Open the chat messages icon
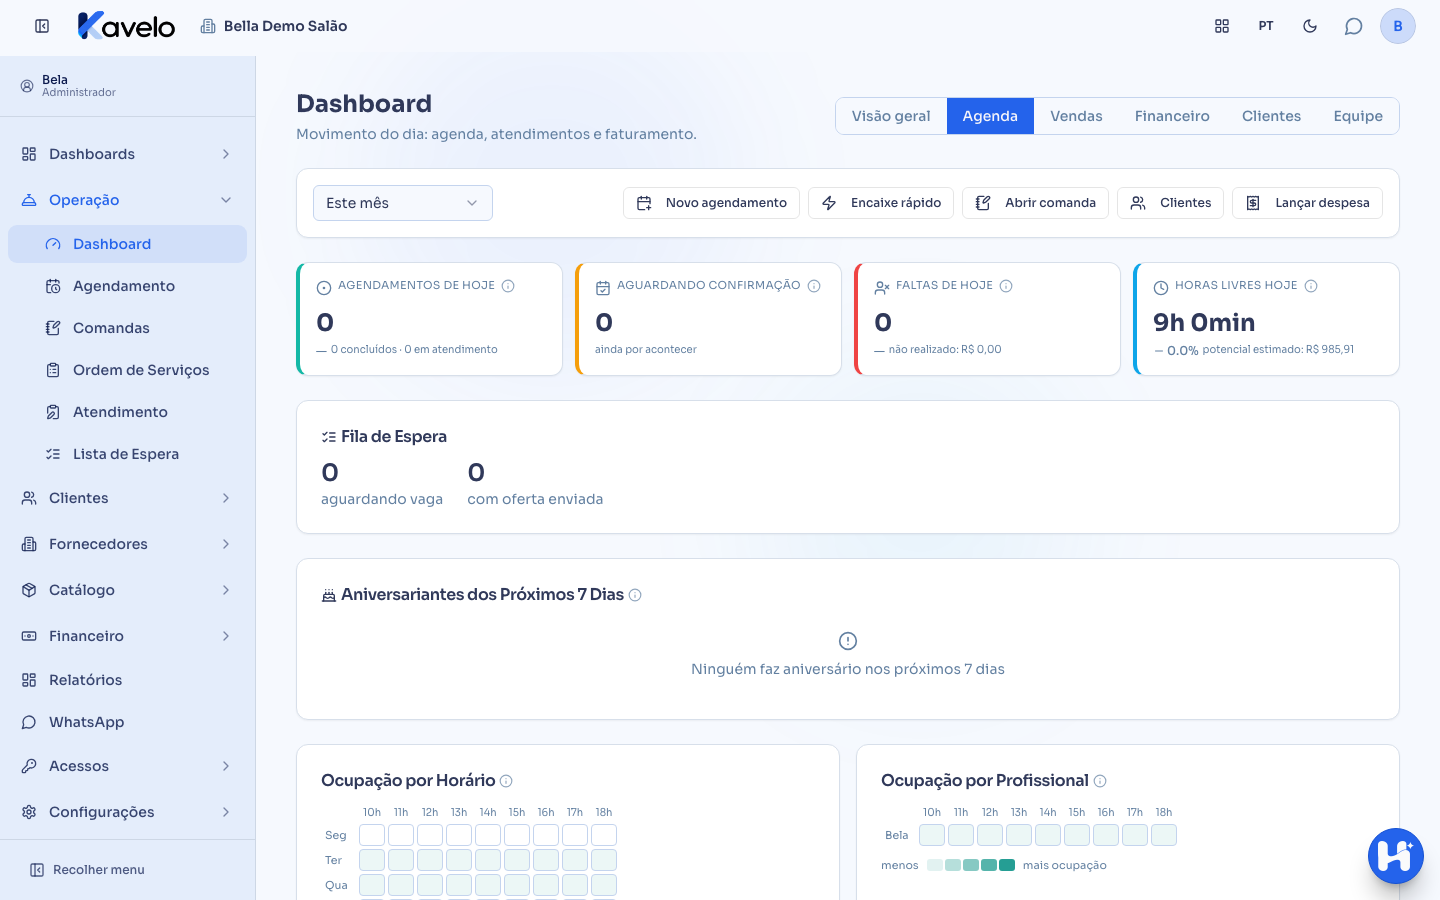 1353,26
